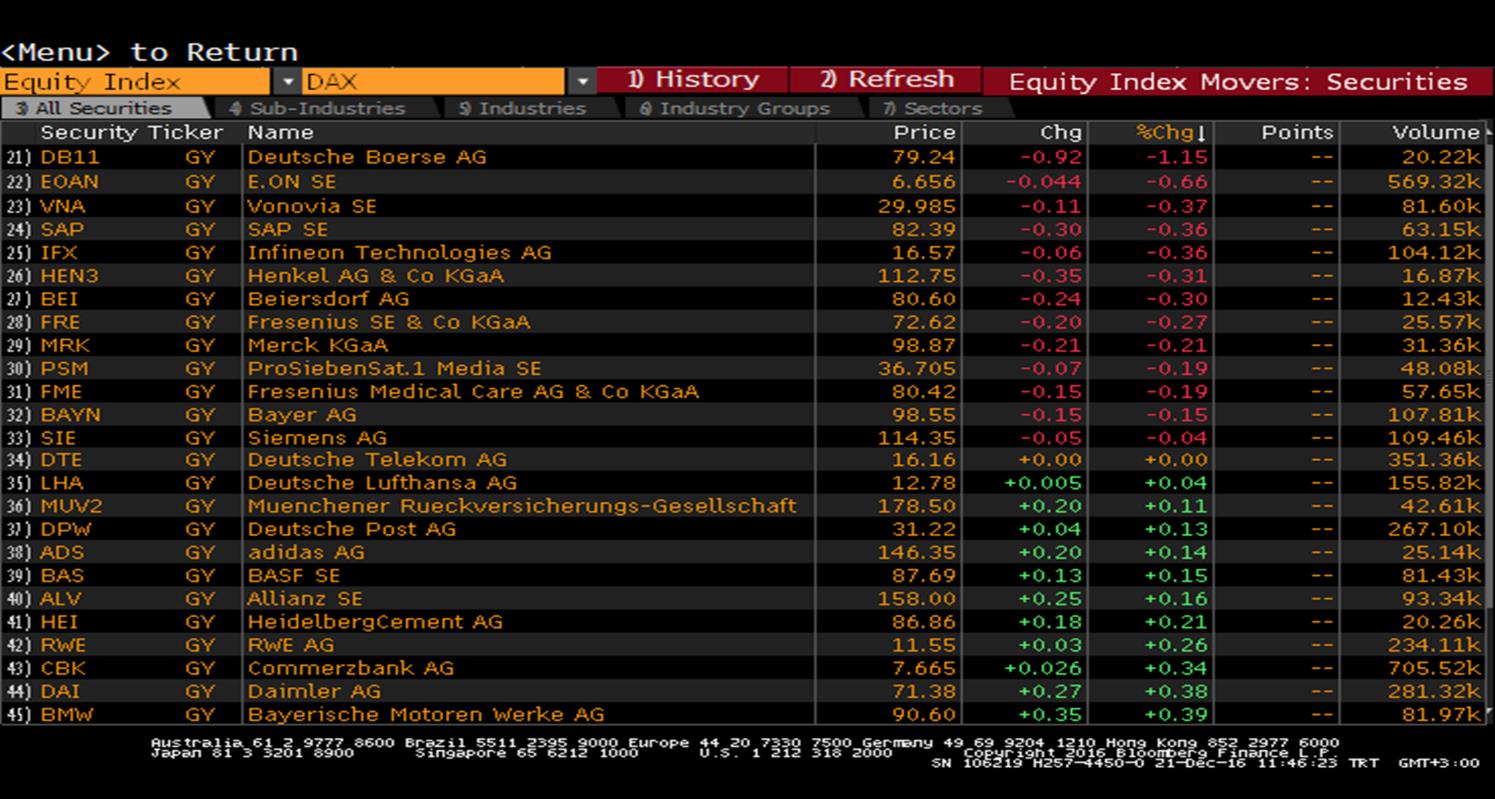Click Muenchener price 178.50
The image size is (1495, 799).
[x=917, y=506]
